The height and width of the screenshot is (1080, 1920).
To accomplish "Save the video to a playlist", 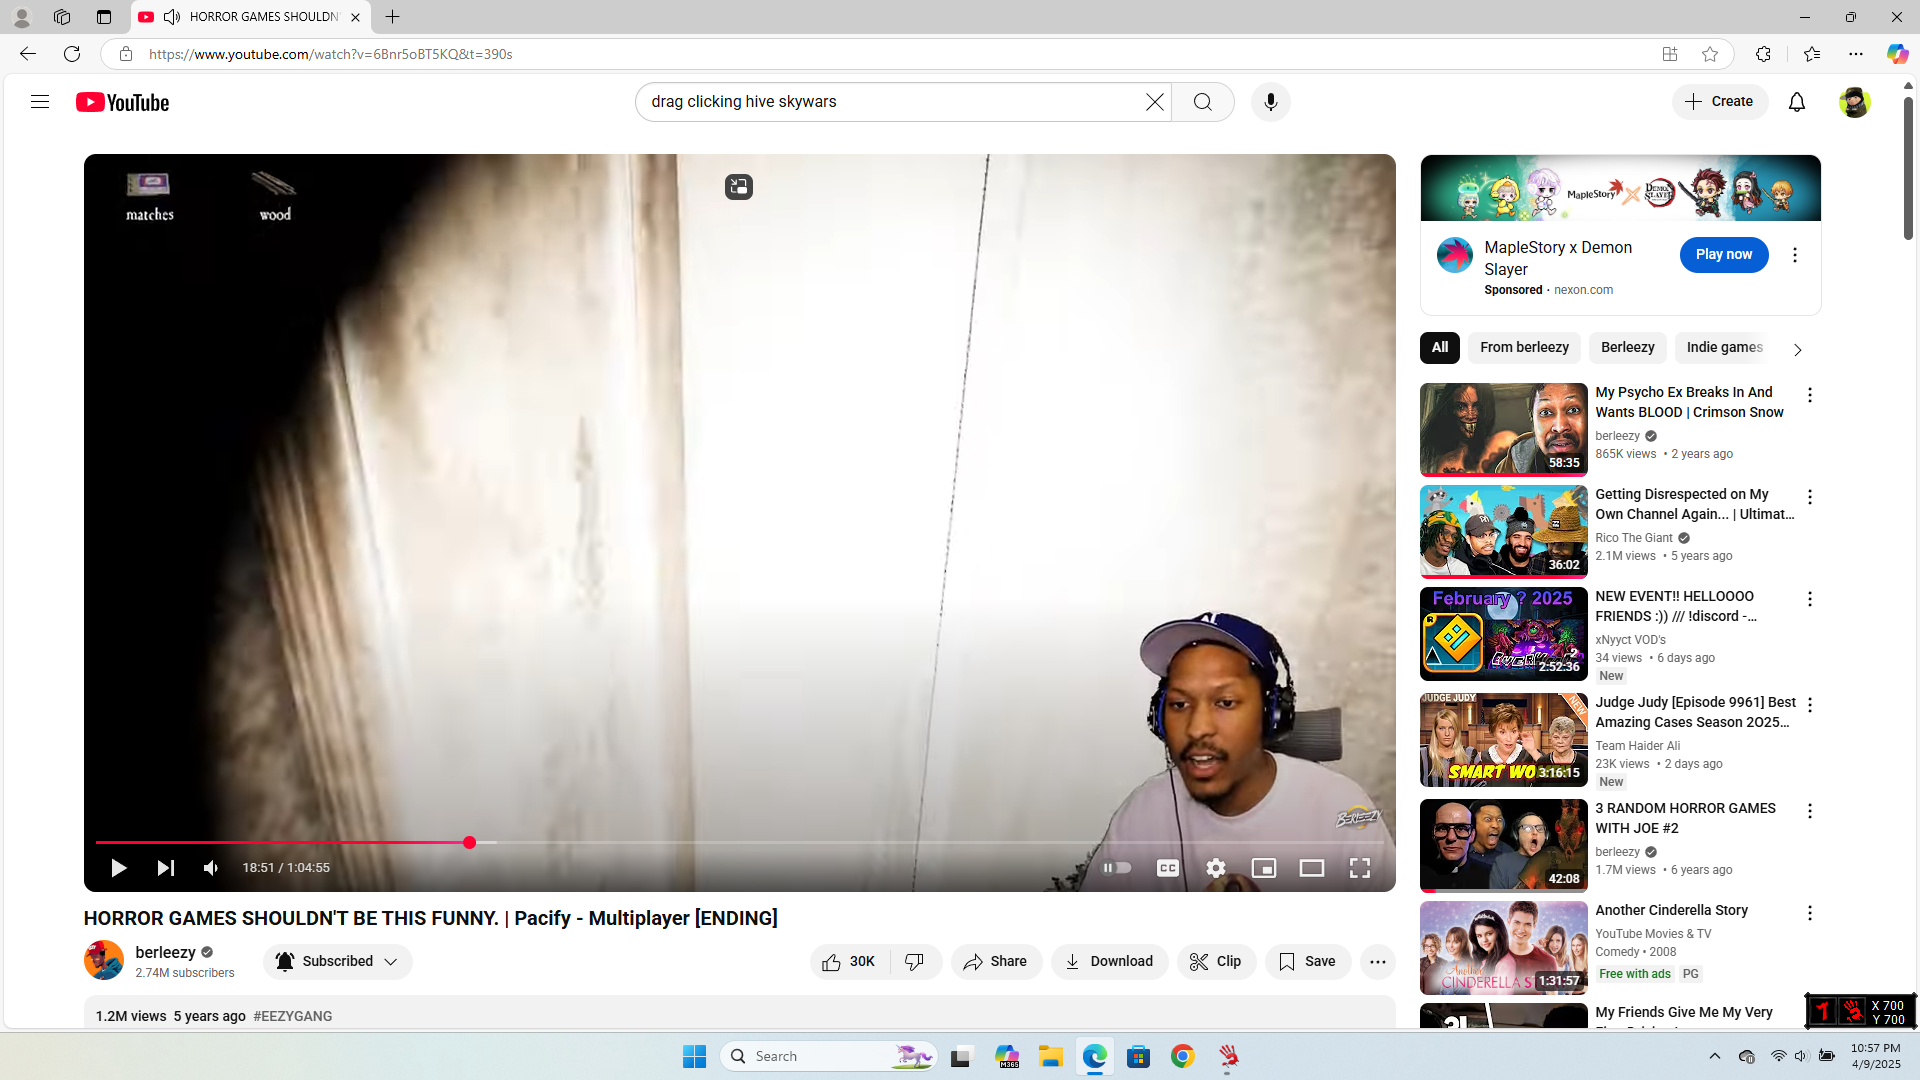I will [x=1308, y=962].
